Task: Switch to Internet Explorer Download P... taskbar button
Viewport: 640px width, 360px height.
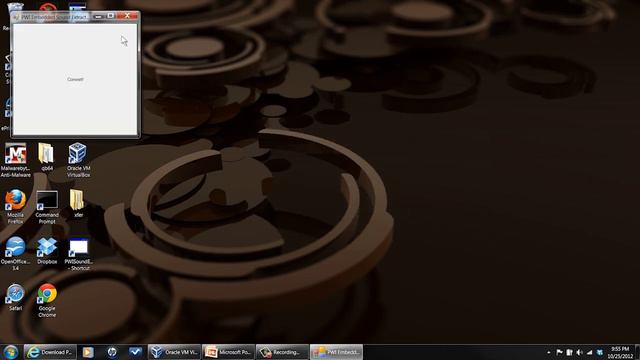Action: [50, 352]
